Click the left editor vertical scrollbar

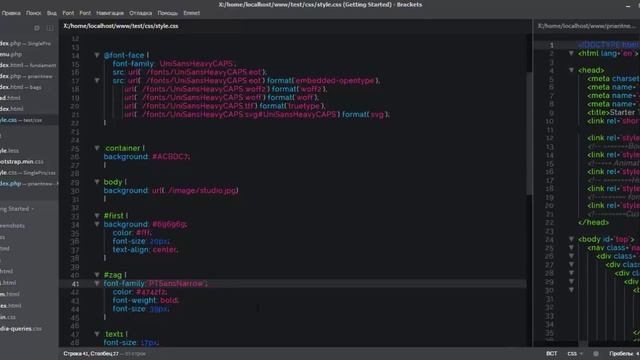point(529,134)
